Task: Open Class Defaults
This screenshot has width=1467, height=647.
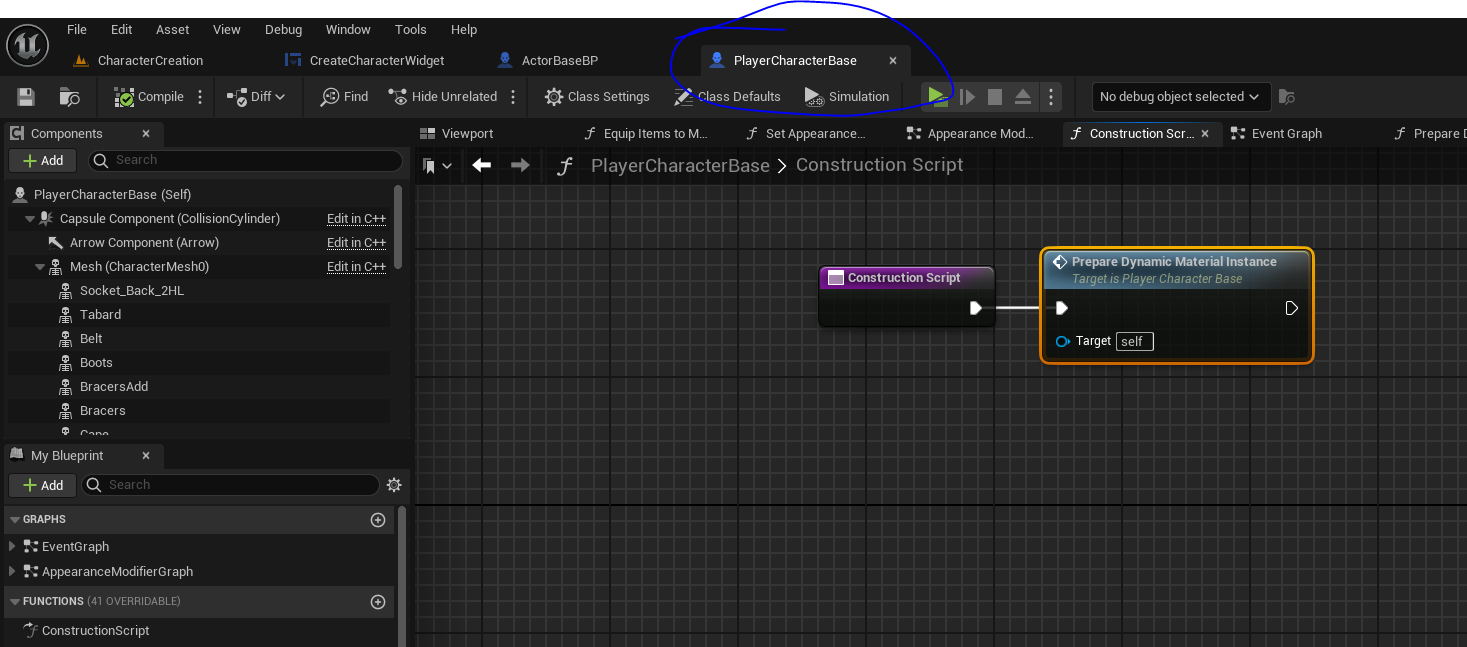Action: pos(727,97)
